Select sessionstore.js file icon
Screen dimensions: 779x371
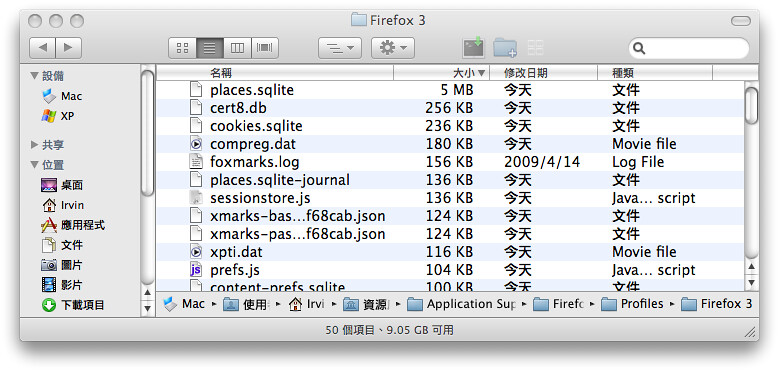point(197,198)
